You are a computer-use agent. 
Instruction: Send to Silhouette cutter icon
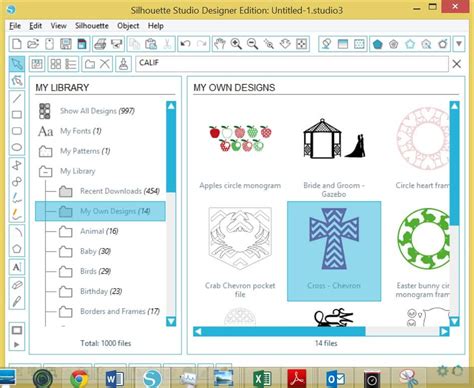[116, 44]
